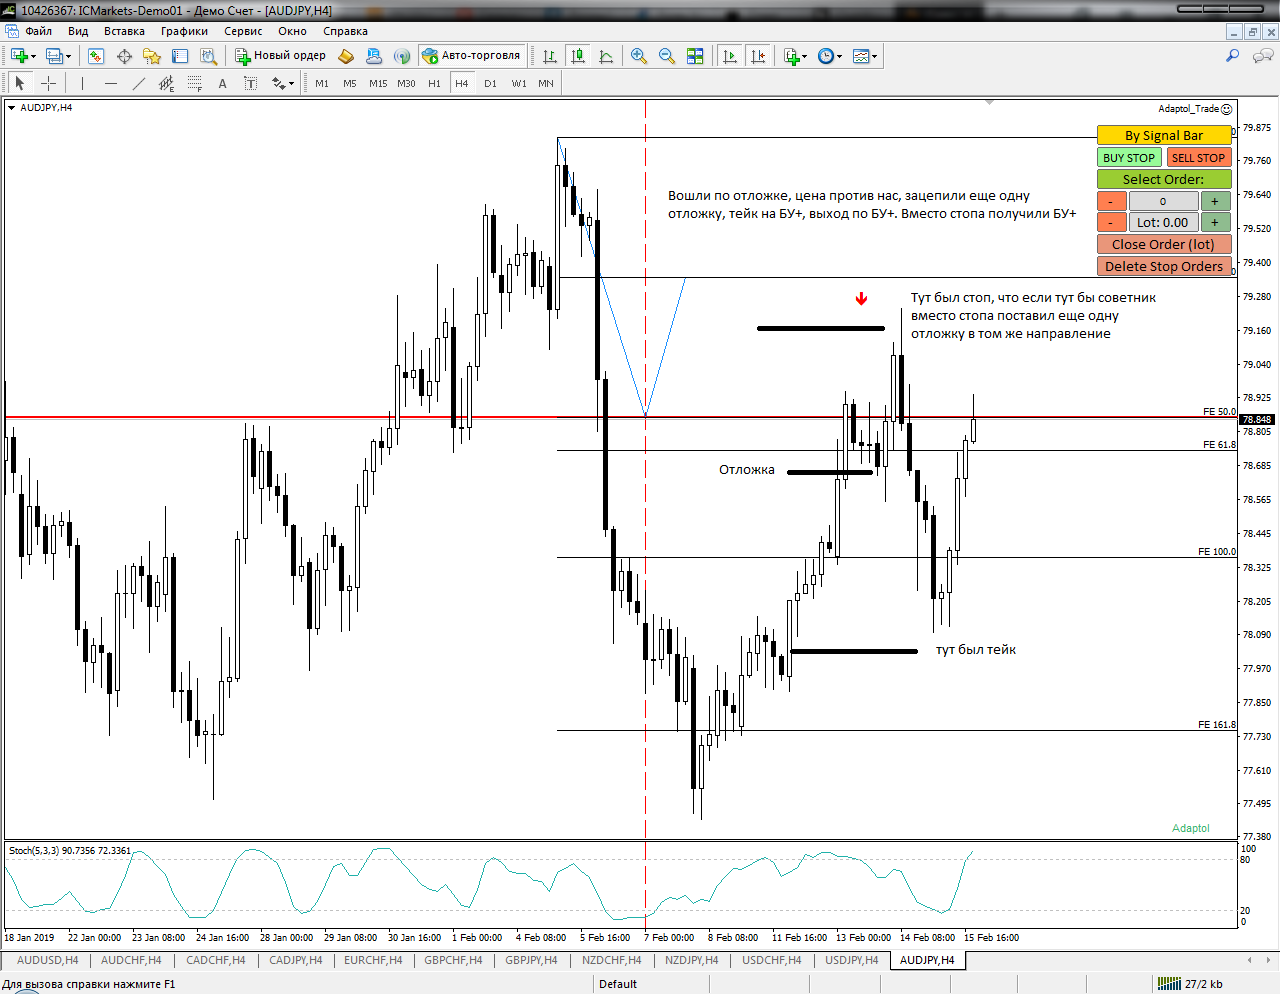
Task: Switch to the USDJPY,H4 chart tab
Action: 851,960
